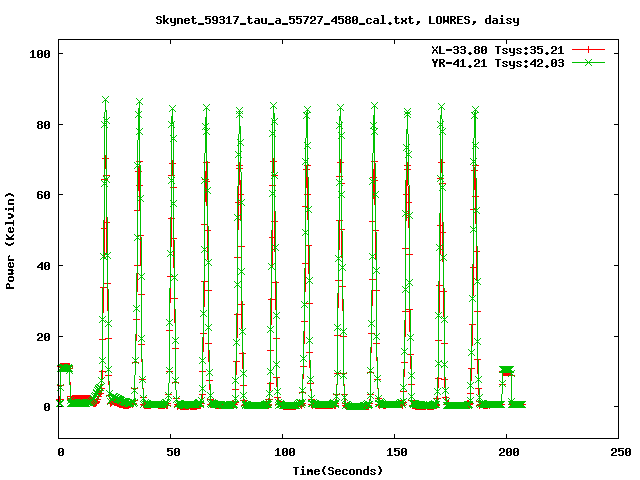The width and height of the screenshot is (640, 480).
Task: Click the 150 tick on the x-axis
Action: [395, 452]
